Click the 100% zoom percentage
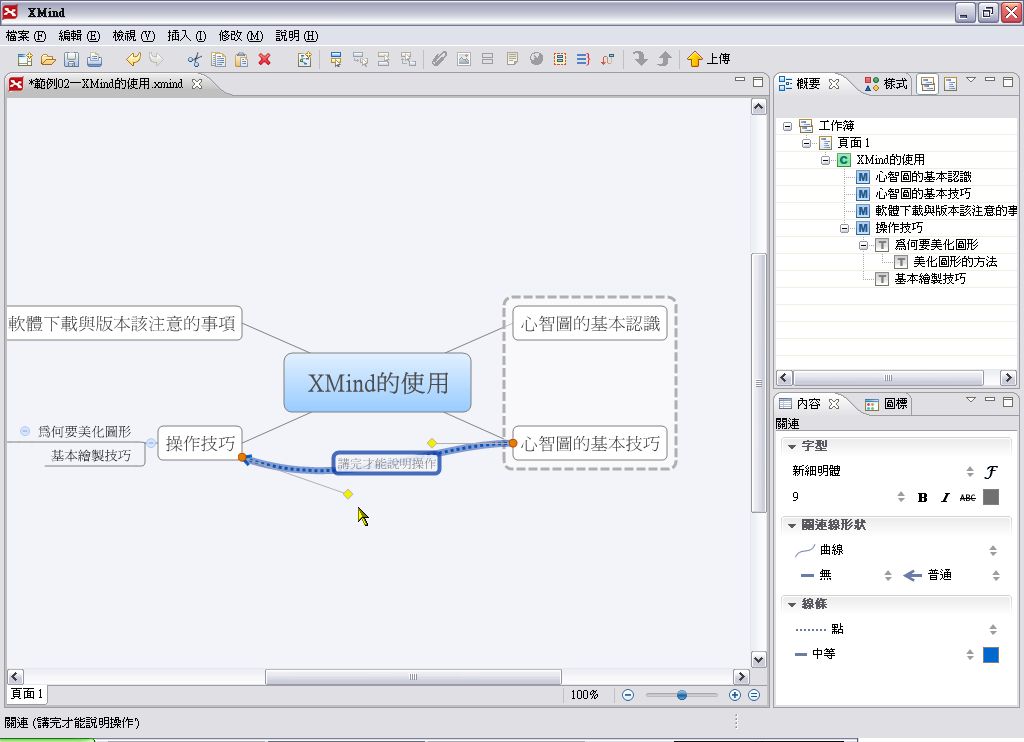 tap(584, 695)
